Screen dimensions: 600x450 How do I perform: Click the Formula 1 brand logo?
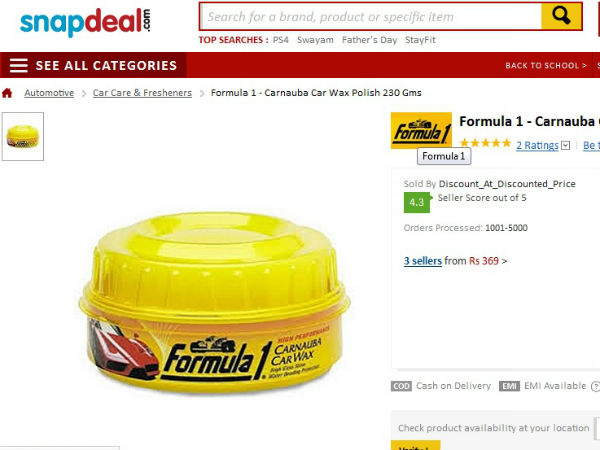point(421,130)
